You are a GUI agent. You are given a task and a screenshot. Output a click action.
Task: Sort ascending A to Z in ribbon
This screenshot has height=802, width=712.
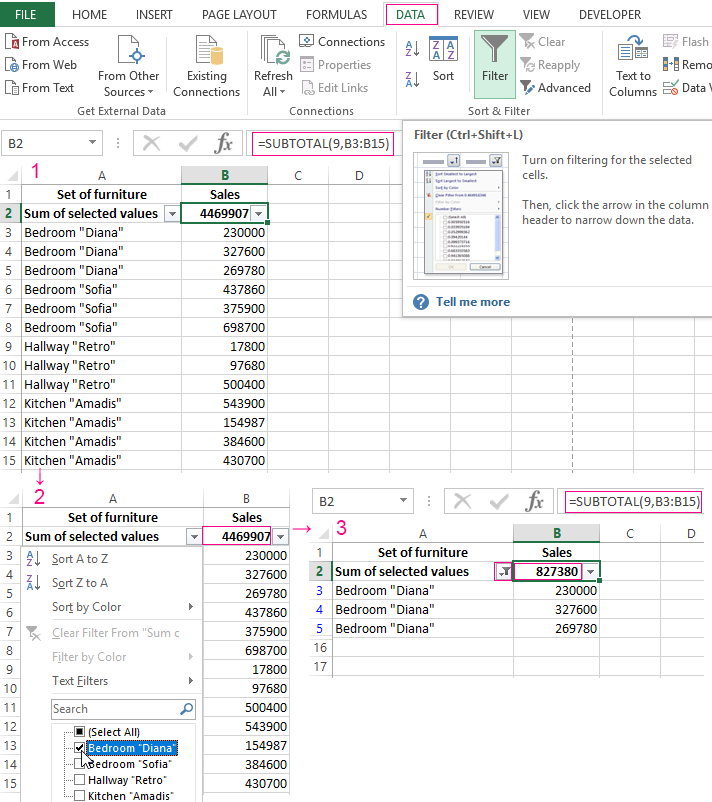tap(412, 49)
